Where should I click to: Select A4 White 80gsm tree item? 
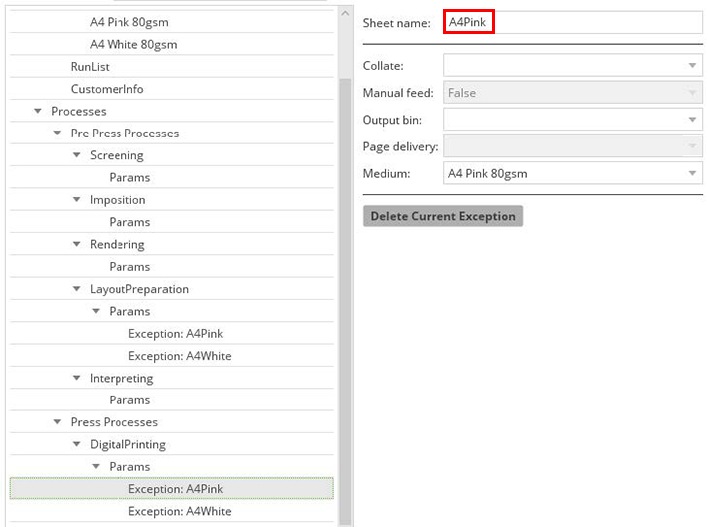[134, 44]
